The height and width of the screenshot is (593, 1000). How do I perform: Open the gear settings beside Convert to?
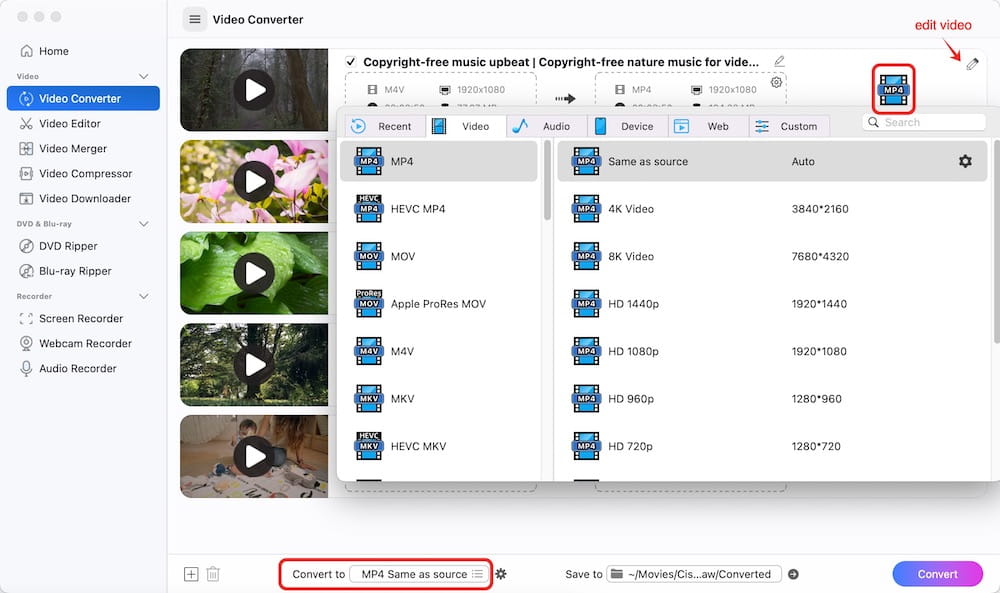501,574
